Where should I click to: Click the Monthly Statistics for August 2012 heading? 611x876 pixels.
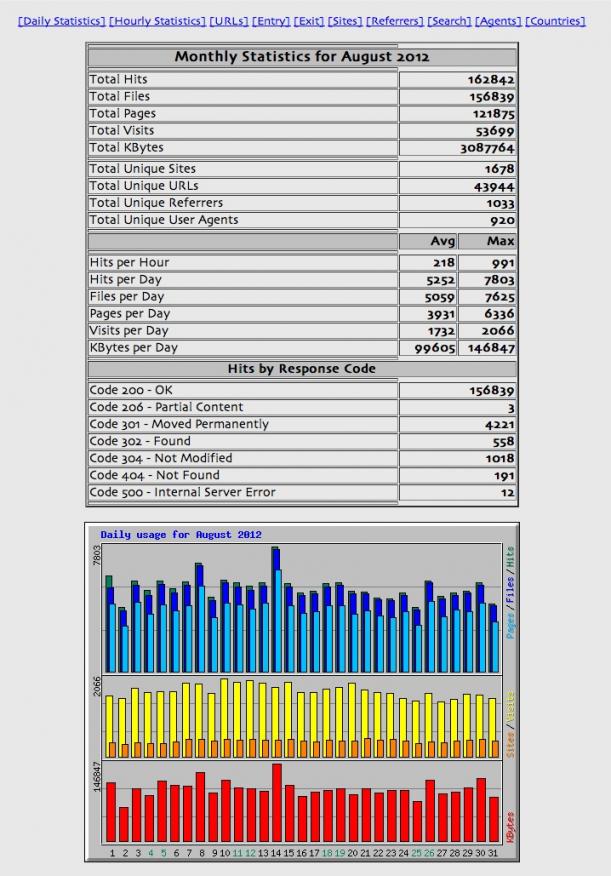[x=302, y=56]
